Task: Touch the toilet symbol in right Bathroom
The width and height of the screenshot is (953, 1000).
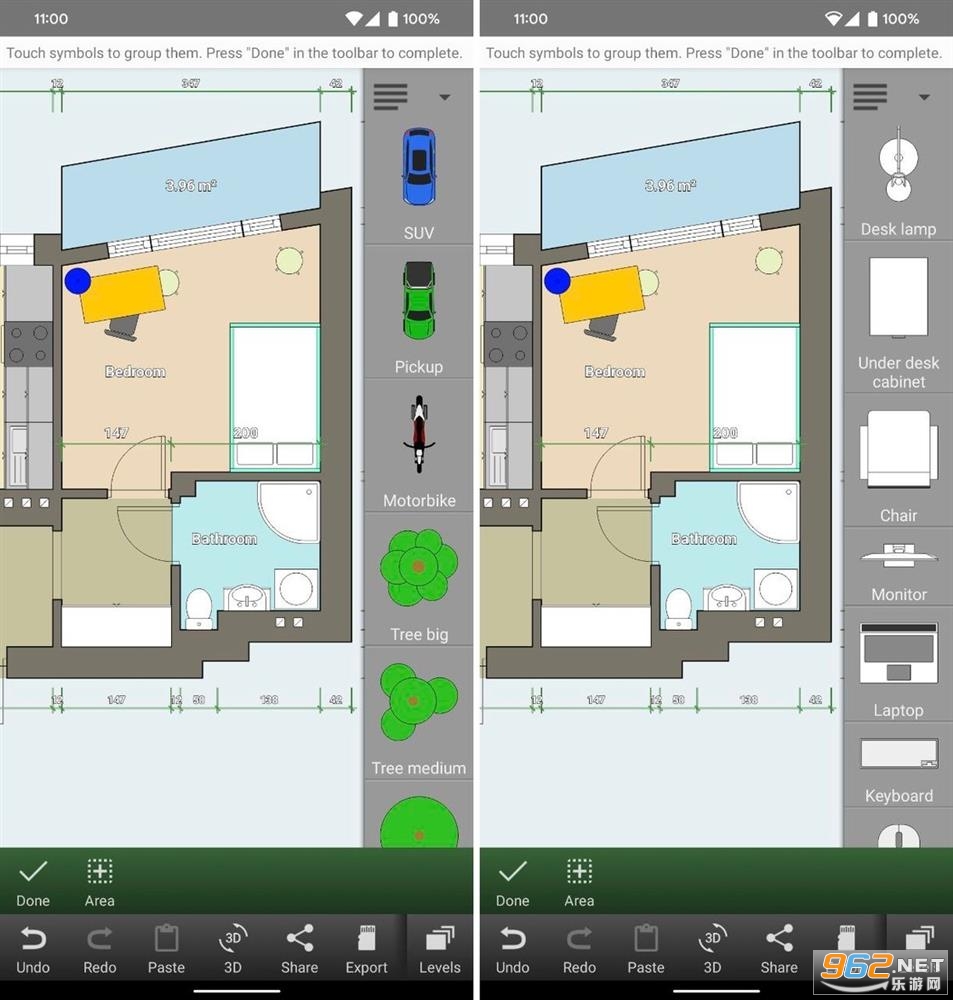Action: 679,609
